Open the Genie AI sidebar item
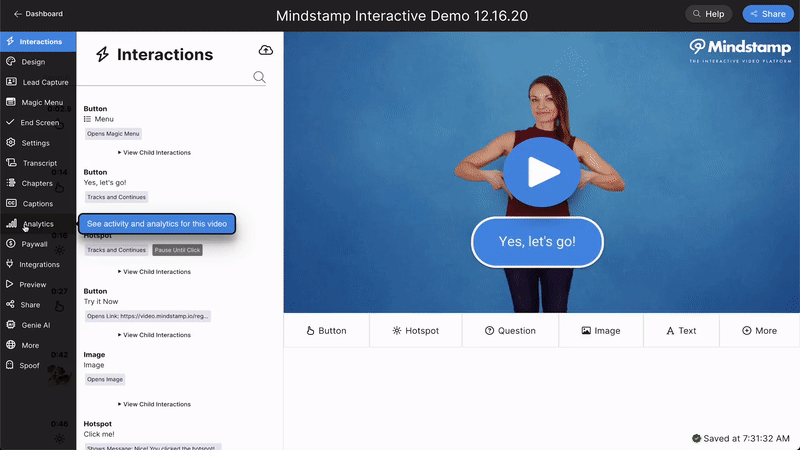 tap(35, 325)
